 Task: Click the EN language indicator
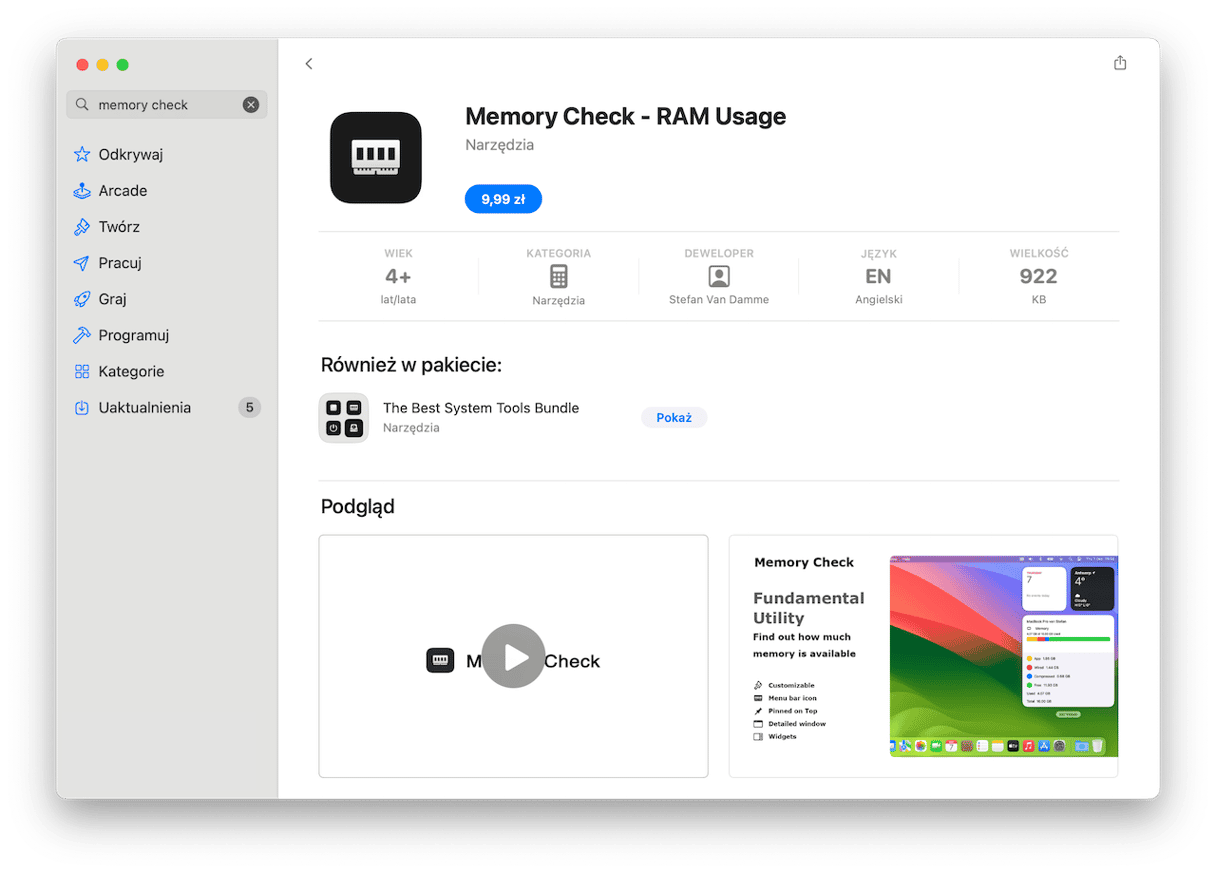coord(878,277)
